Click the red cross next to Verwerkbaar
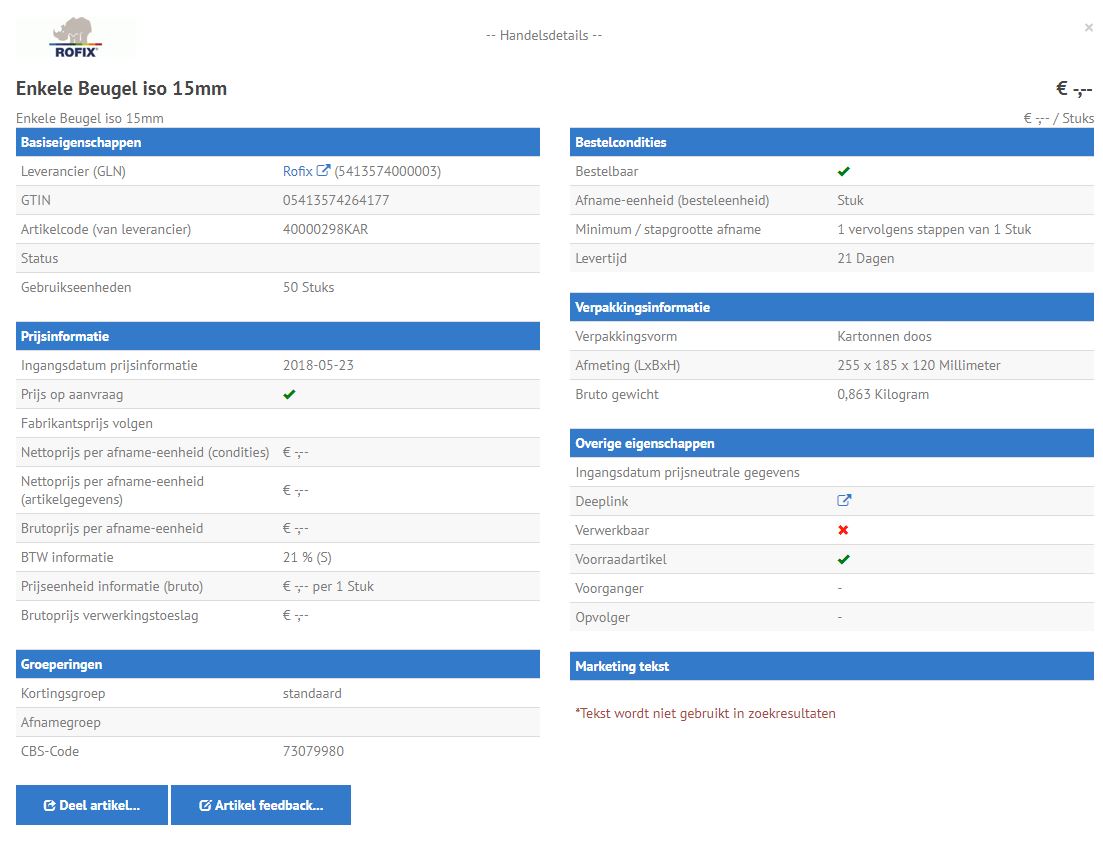1103x843 pixels. pyautogui.click(x=843, y=530)
